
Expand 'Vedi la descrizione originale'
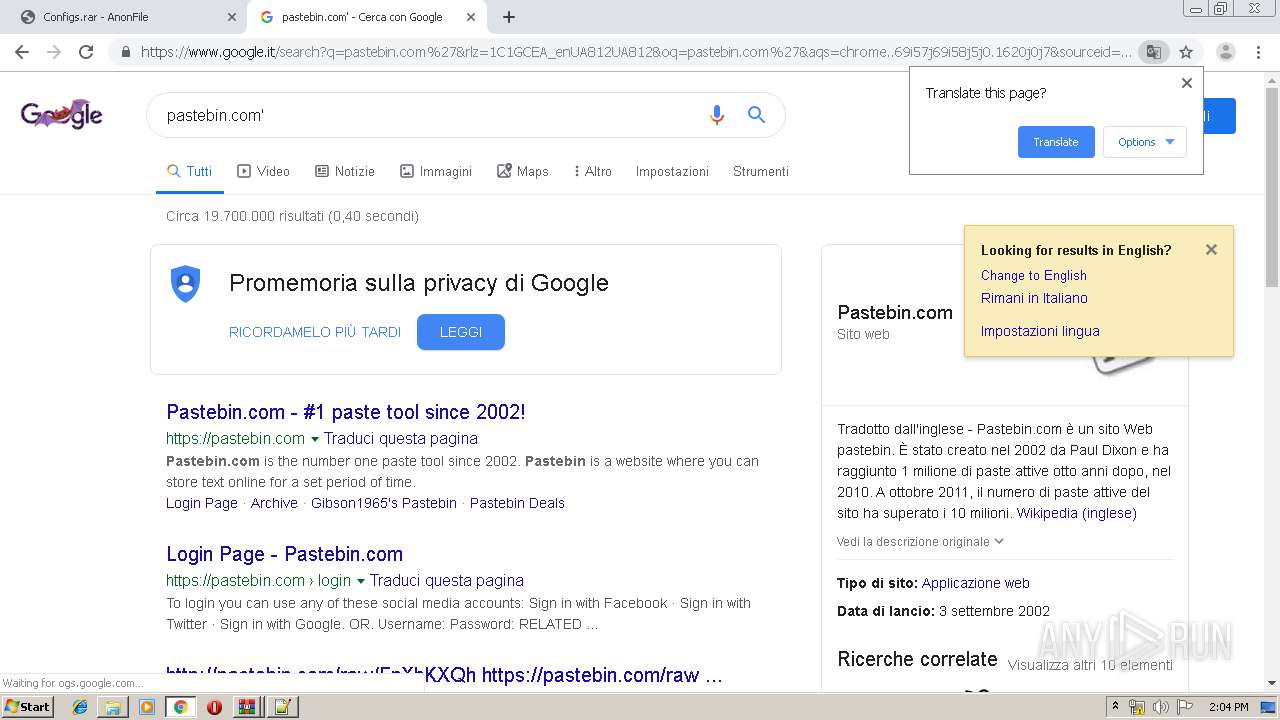(x=920, y=541)
